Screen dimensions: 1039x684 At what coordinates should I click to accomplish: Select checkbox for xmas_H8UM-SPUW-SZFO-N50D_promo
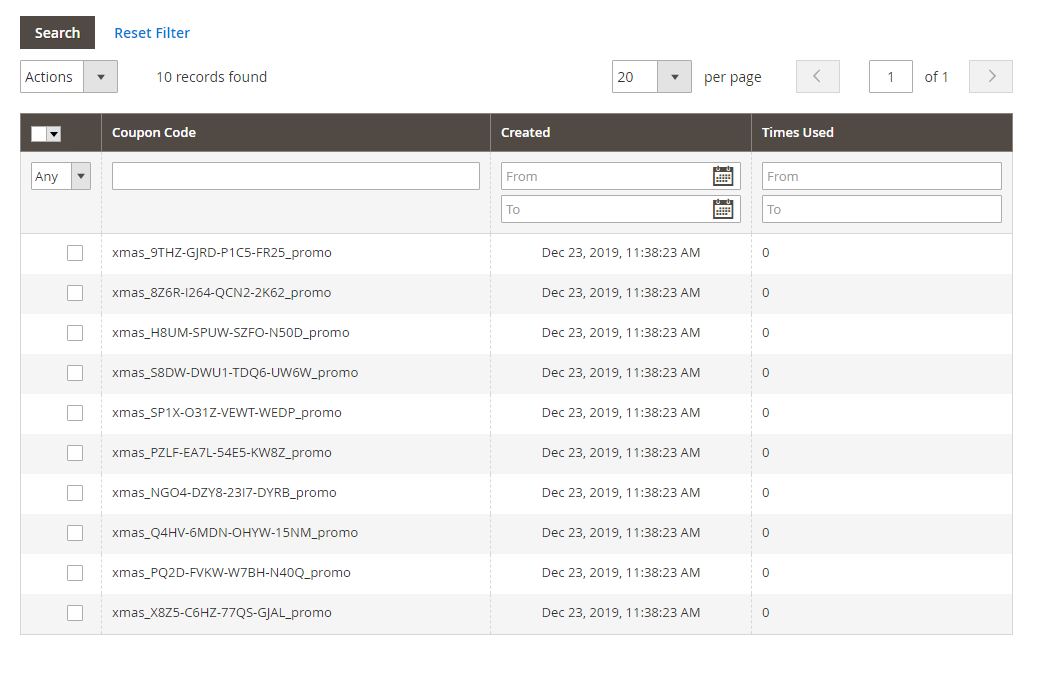(x=75, y=333)
